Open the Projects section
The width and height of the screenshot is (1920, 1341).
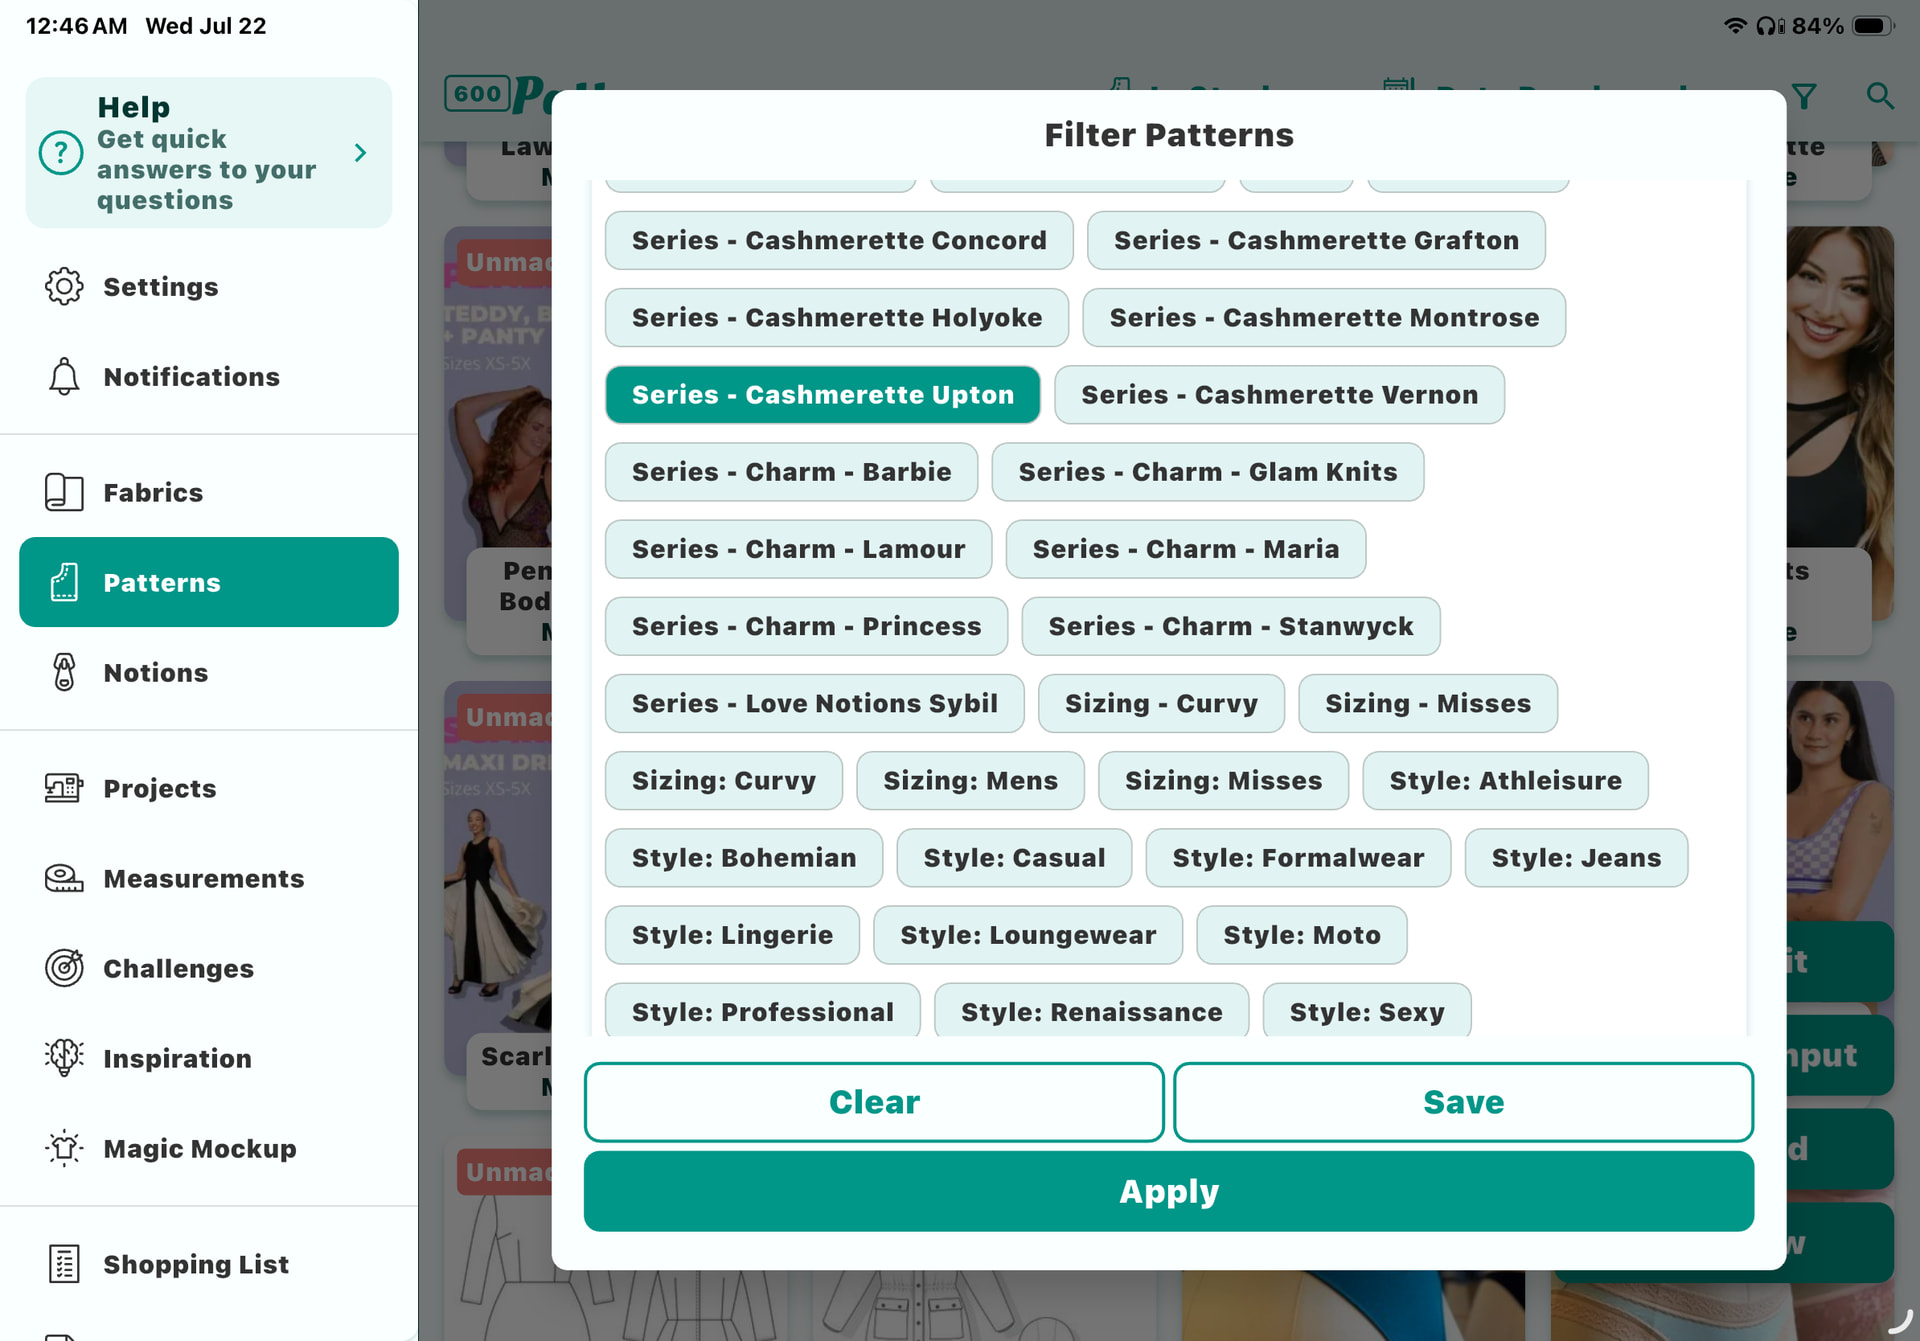click(x=209, y=789)
